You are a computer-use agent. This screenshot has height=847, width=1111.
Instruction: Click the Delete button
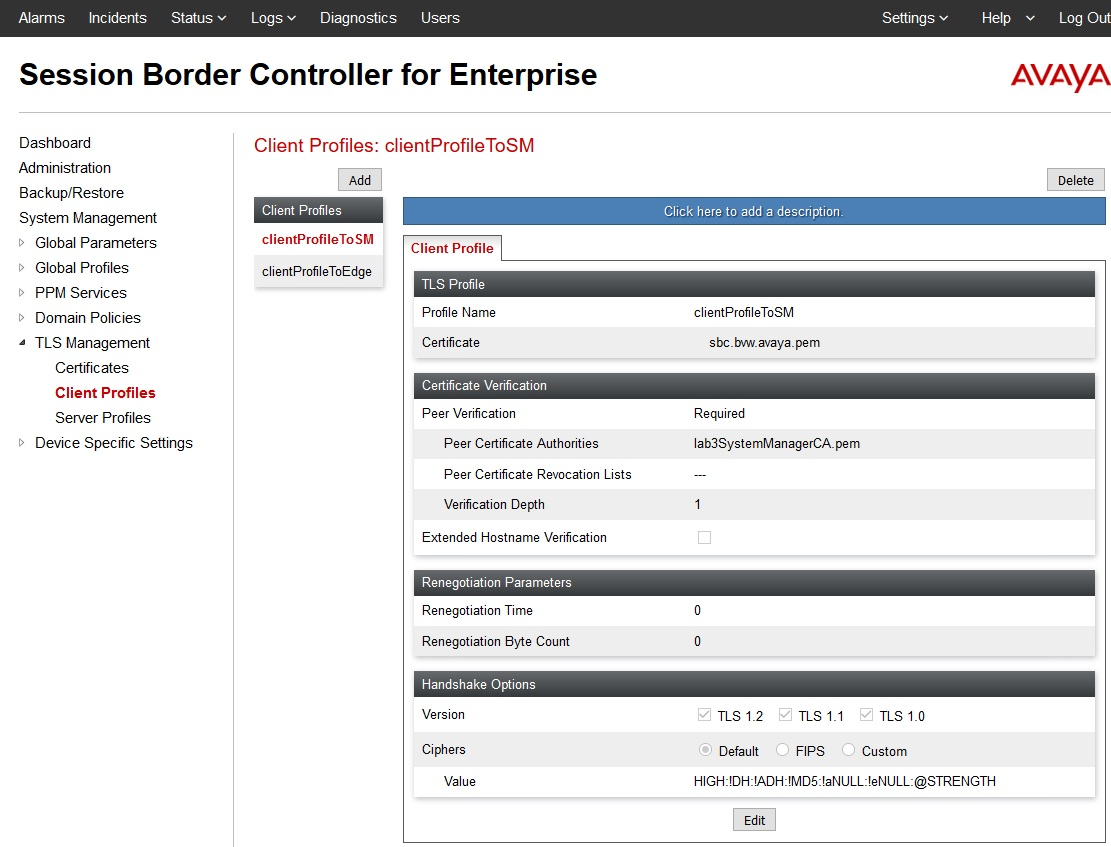click(x=1076, y=180)
